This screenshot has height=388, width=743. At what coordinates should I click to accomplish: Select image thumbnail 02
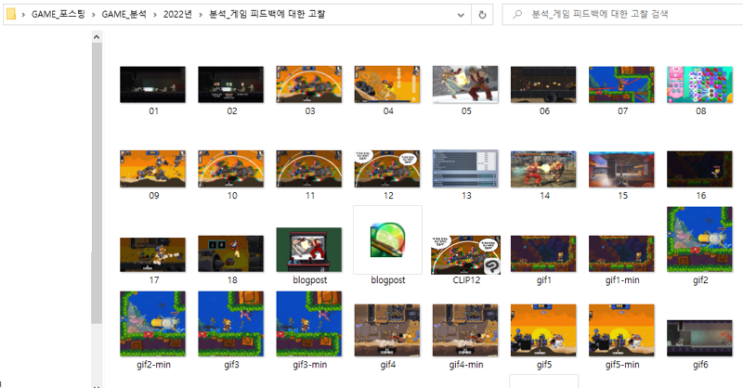(231, 84)
